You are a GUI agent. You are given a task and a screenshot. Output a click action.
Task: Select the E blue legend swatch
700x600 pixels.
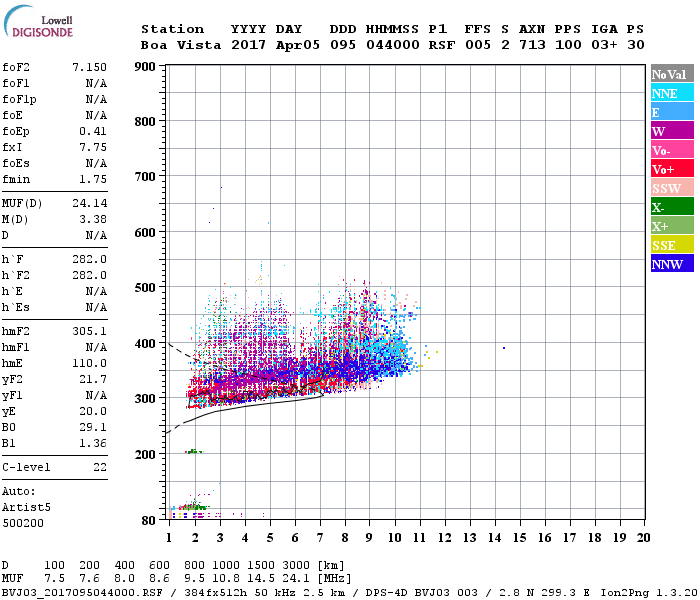pos(672,112)
